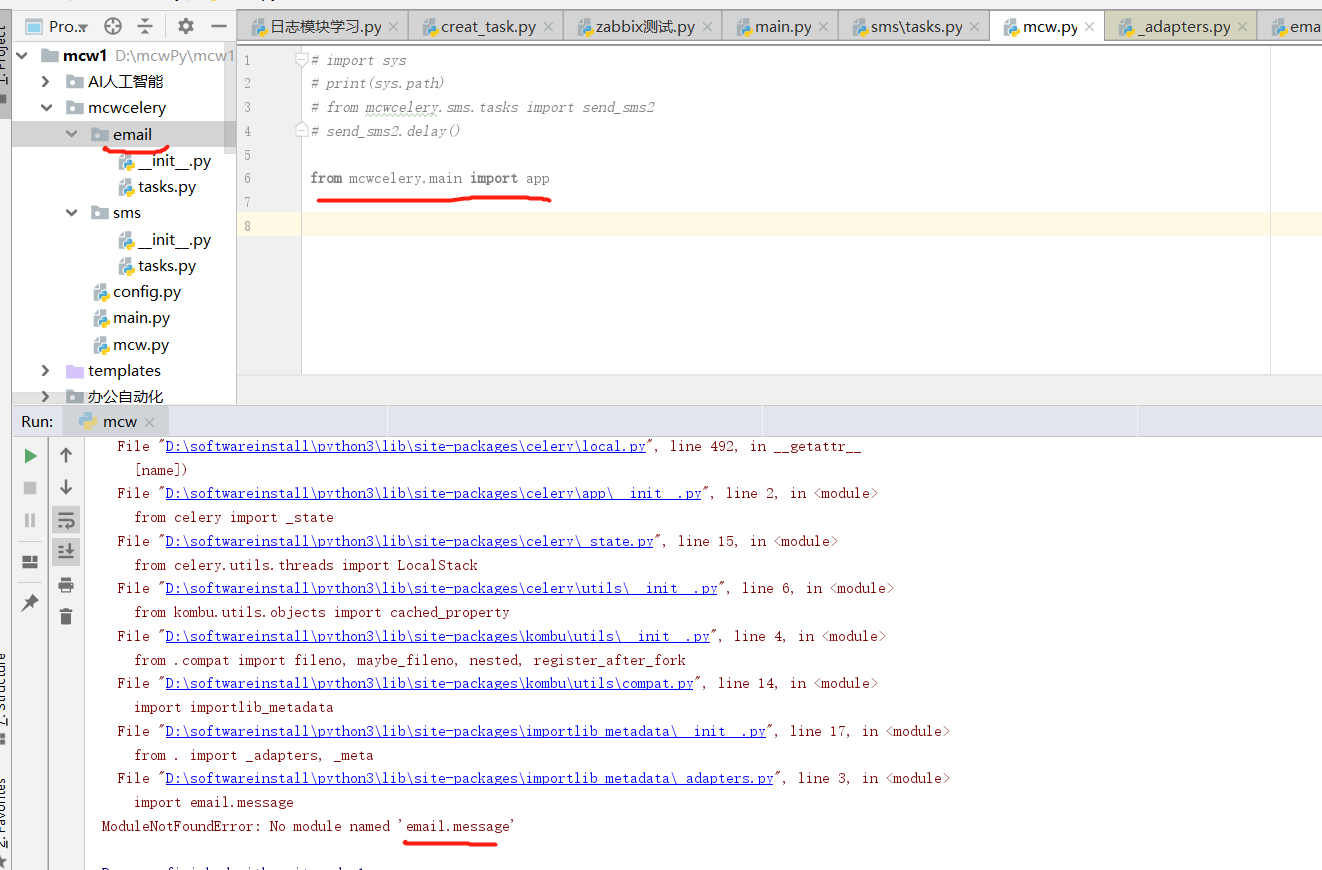
Task: Switch to _adapters.py tab
Action: [1184, 27]
